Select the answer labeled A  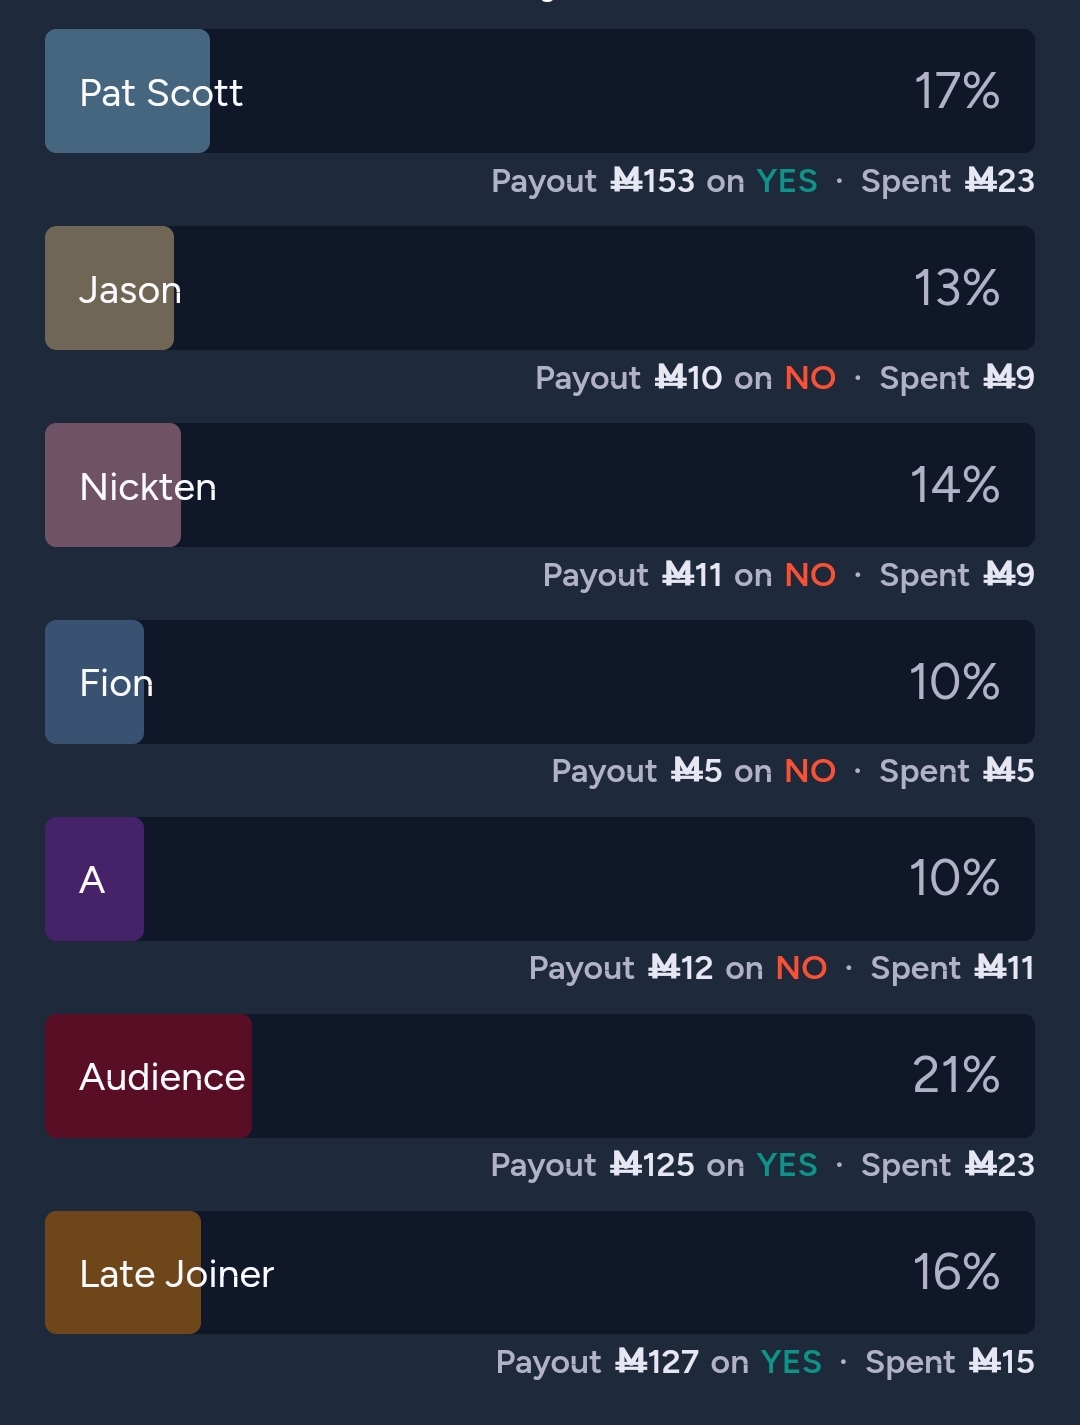point(540,879)
